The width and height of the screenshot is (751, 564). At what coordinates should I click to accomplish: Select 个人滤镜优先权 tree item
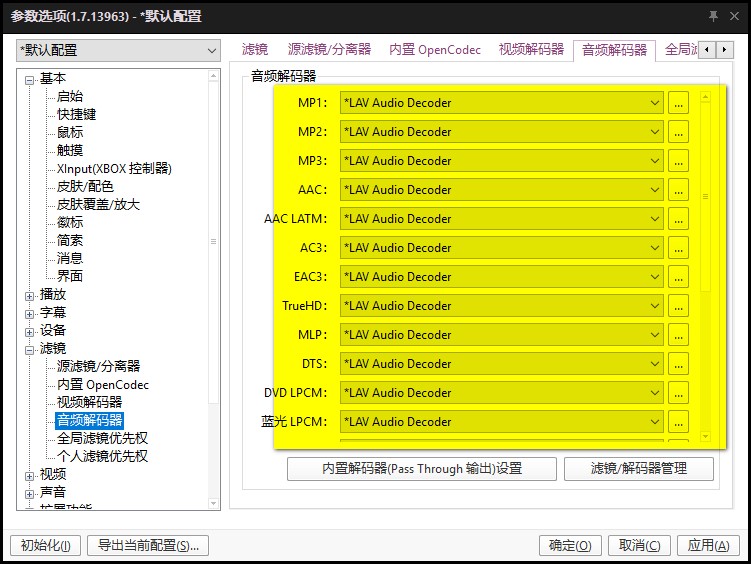102,456
